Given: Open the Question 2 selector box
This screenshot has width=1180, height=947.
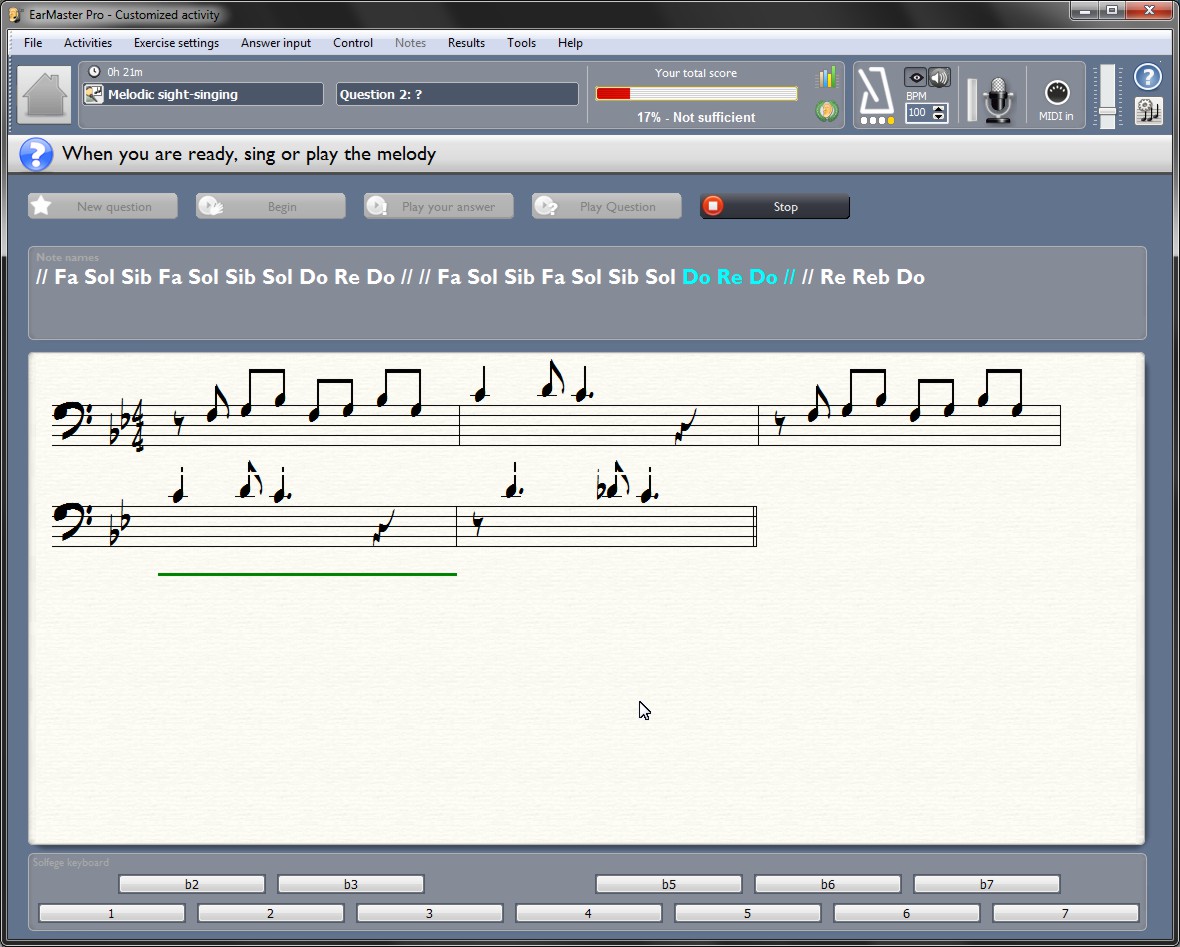Looking at the screenshot, I should [x=457, y=94].
